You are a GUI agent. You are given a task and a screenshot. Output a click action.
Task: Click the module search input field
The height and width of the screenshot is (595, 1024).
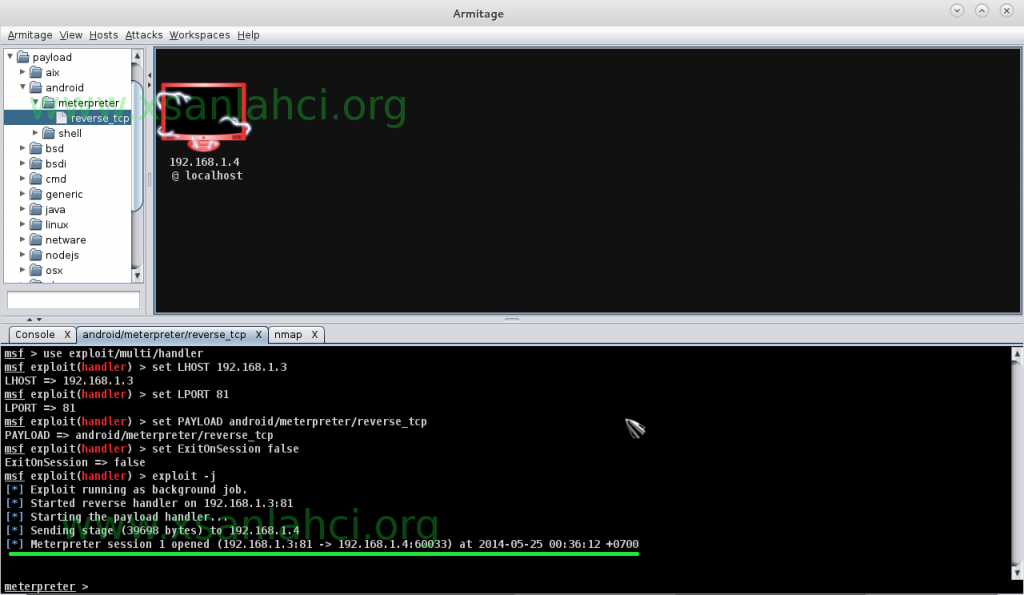click(x=73, y=300)
